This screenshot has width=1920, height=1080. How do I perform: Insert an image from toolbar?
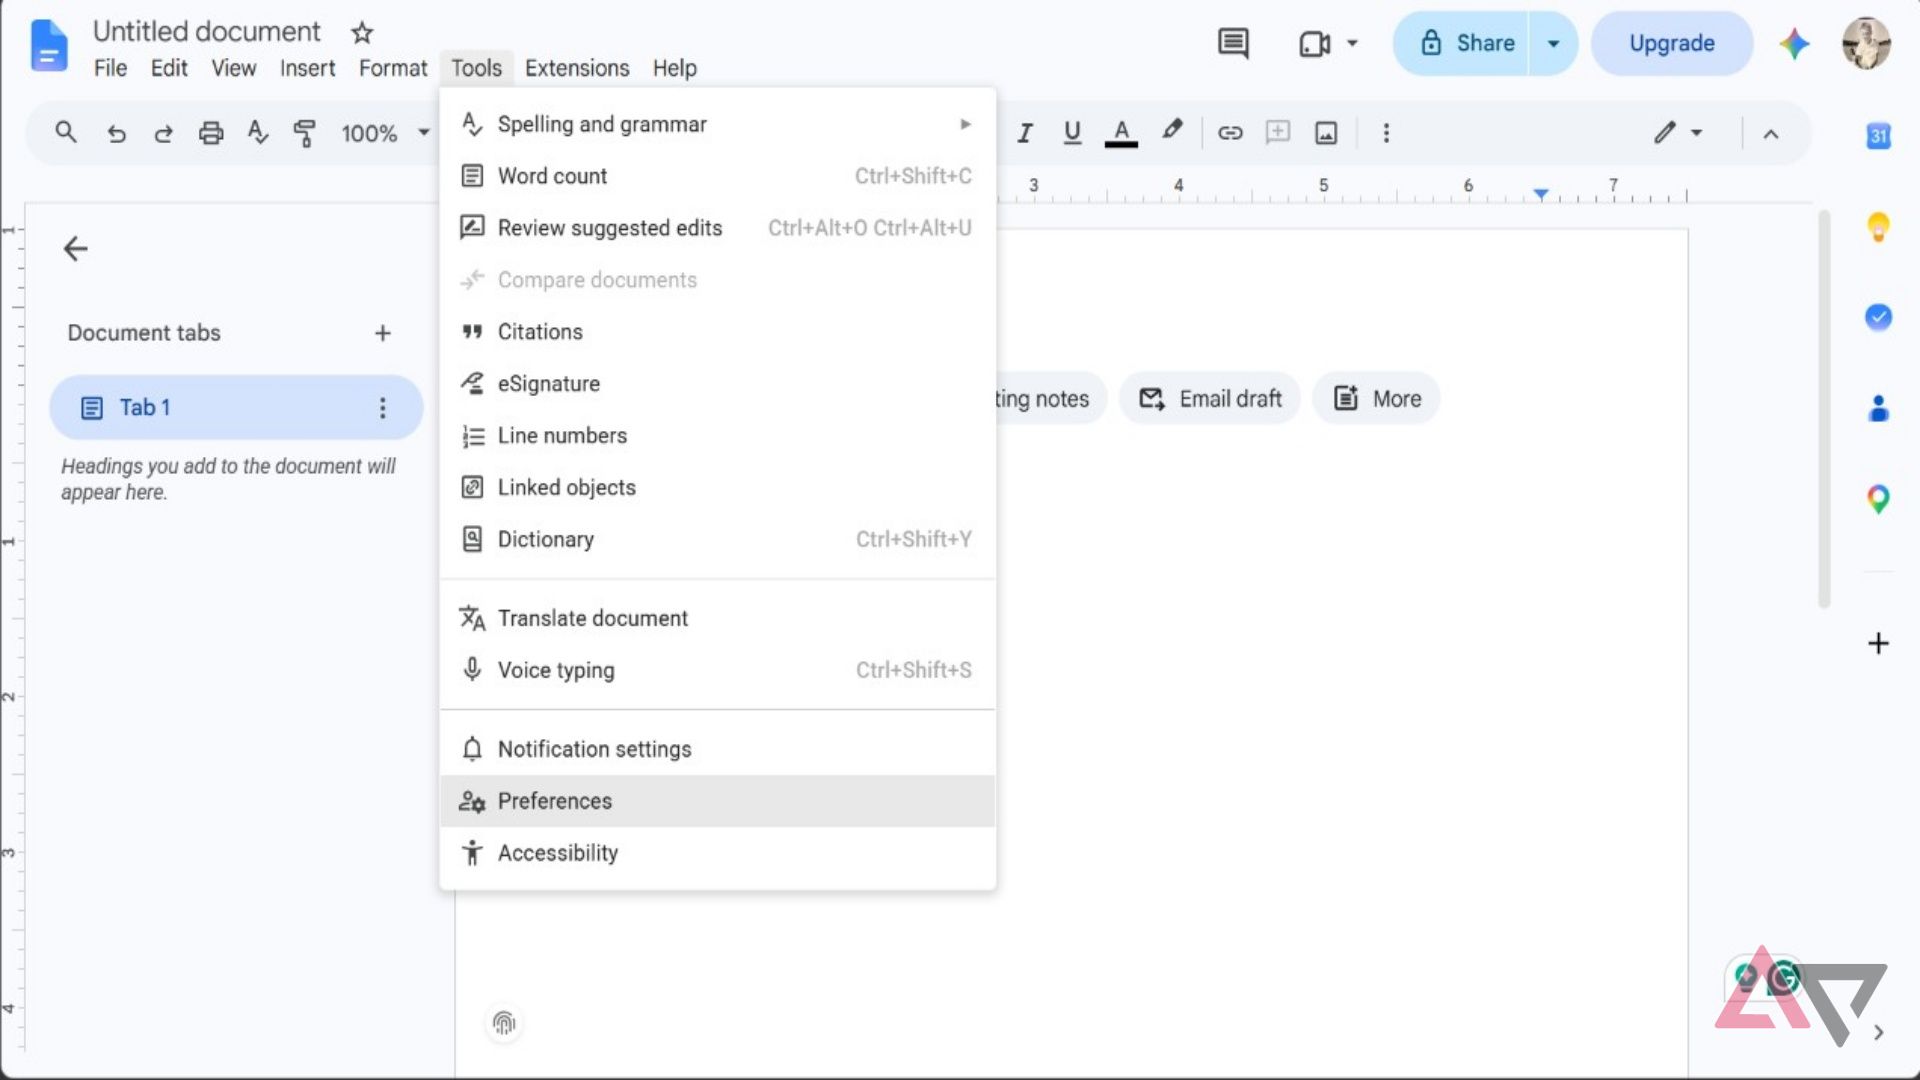[1326, 133]
